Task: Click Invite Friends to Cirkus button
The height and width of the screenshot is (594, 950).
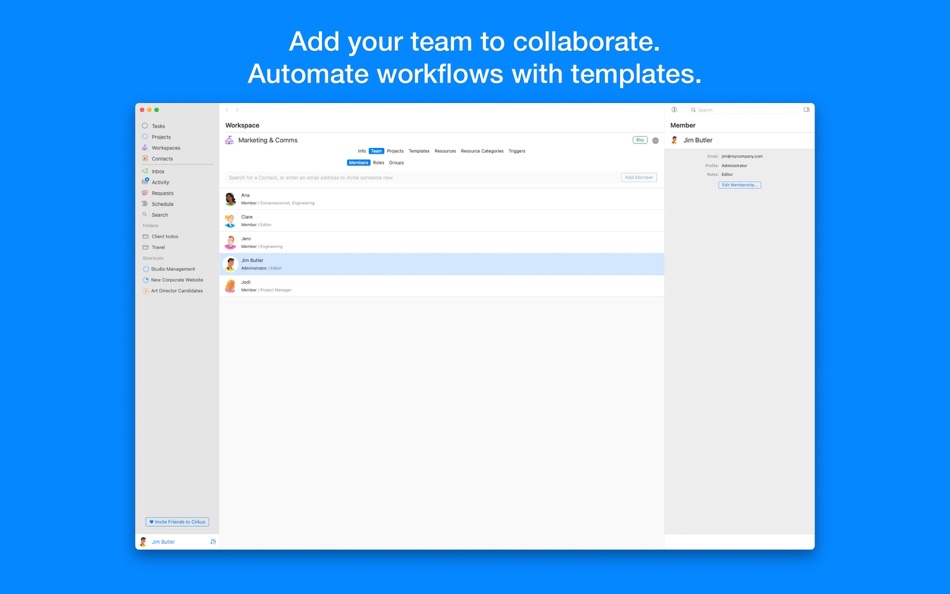Action: [177, 522]
